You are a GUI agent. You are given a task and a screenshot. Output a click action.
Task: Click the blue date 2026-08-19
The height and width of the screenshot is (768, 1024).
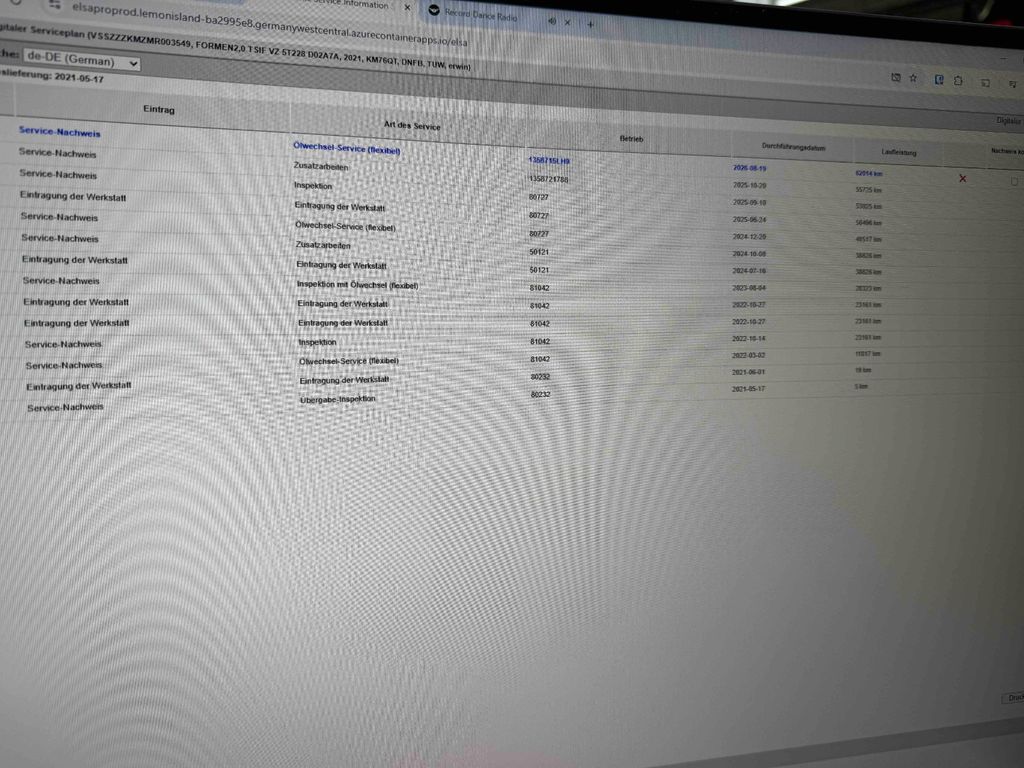[749, 168]
